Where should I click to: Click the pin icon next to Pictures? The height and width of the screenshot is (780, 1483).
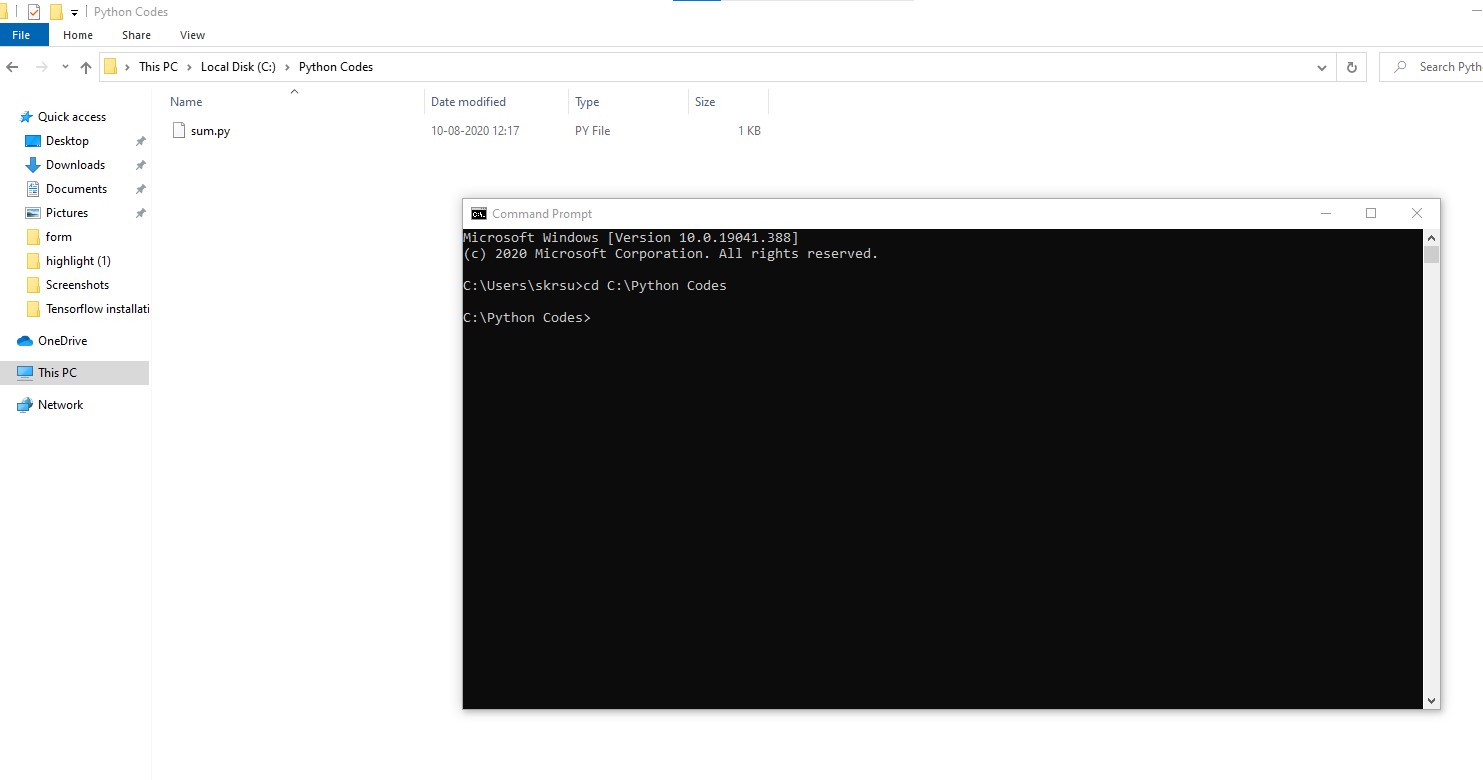(141, 213)
